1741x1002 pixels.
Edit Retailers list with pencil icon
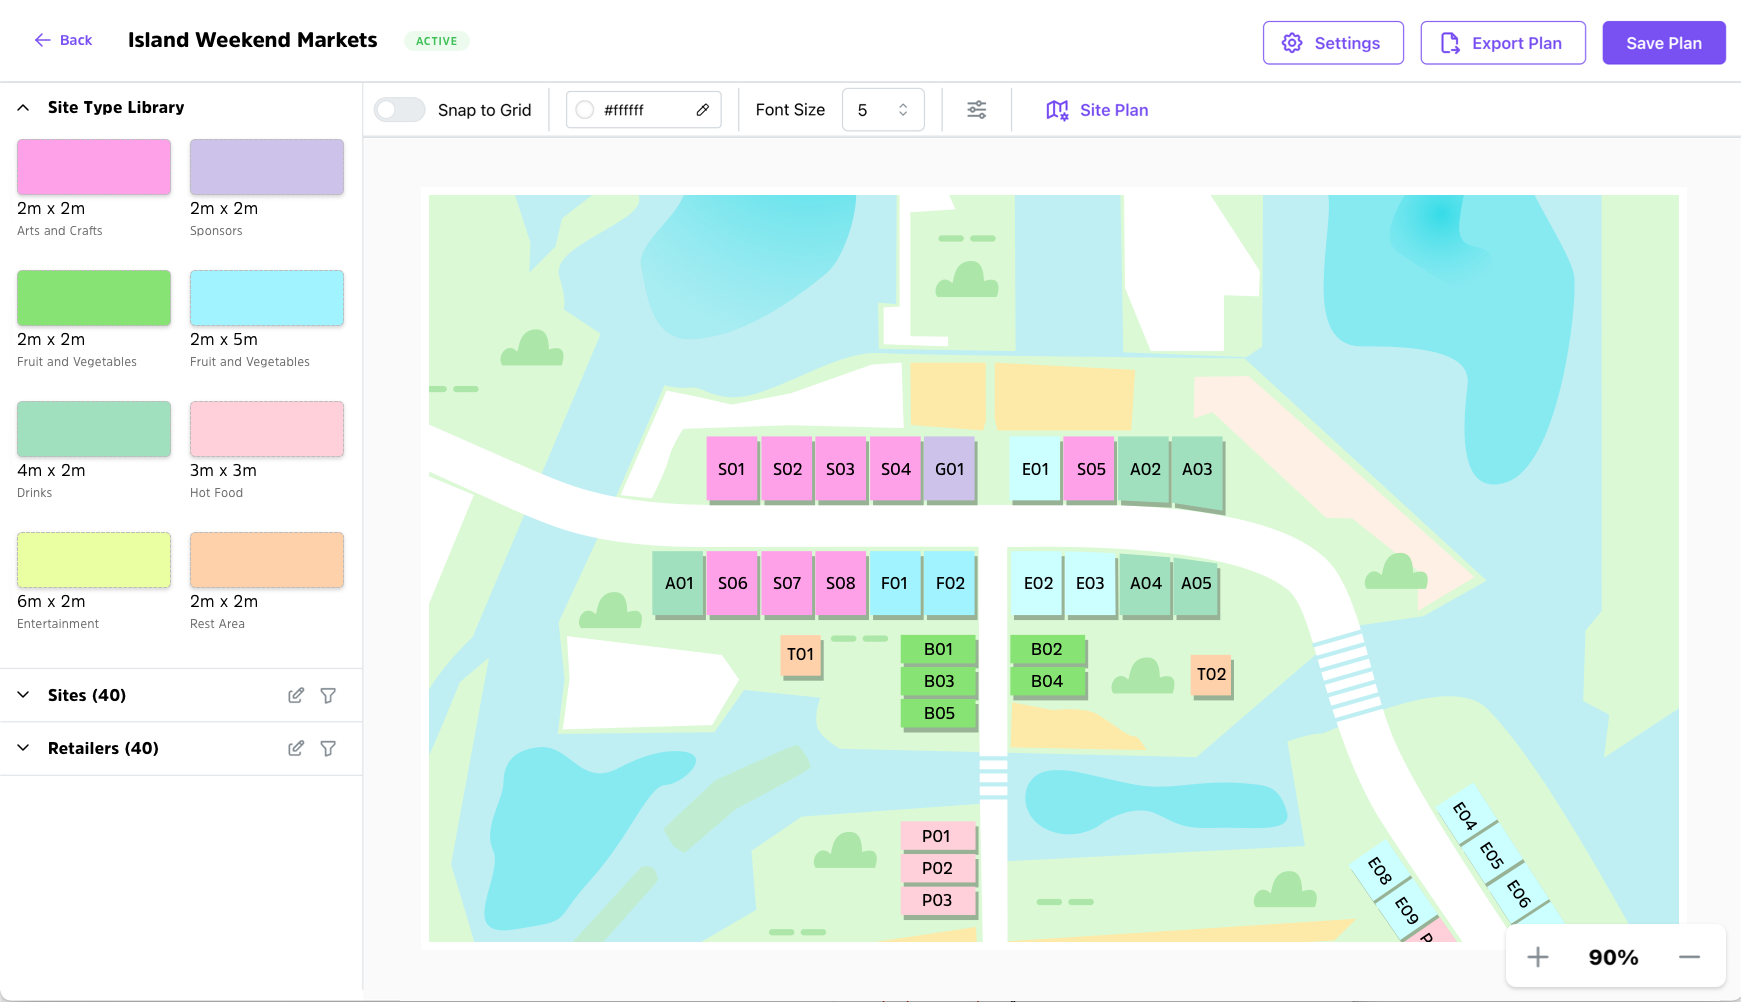coord(296,748)
